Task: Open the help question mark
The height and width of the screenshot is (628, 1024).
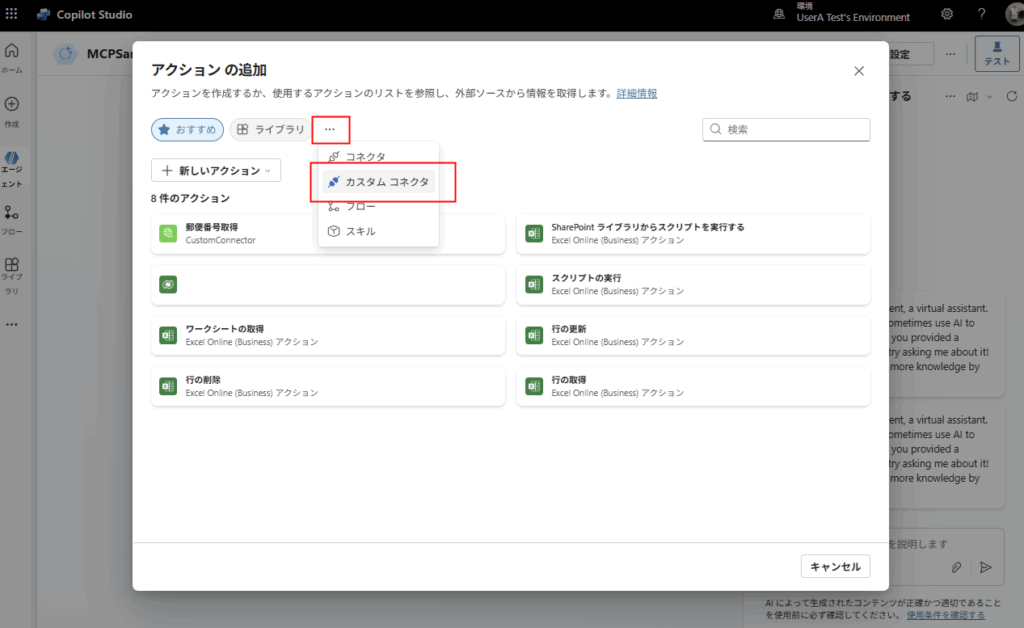Action: point(982,14)
